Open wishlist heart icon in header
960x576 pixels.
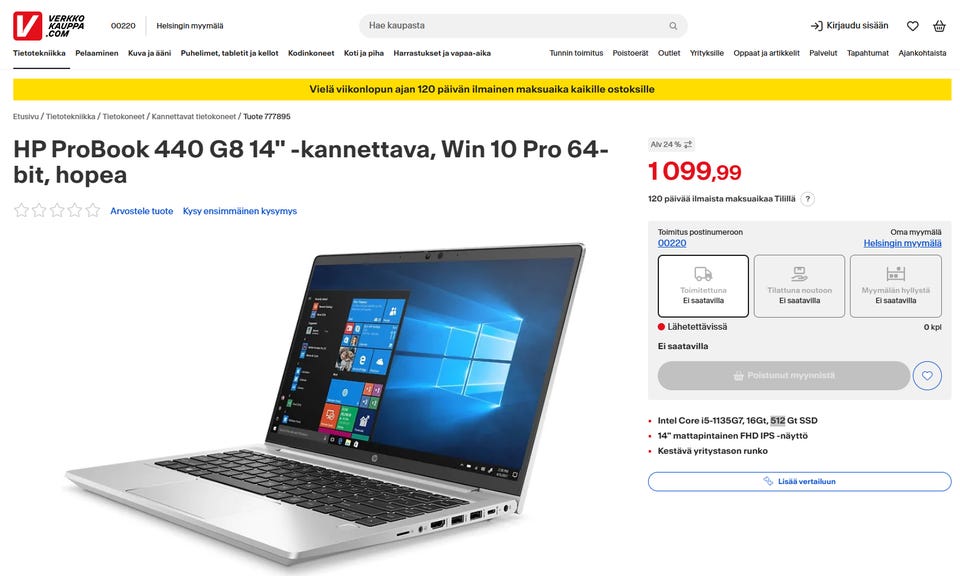tap(913, 26)
